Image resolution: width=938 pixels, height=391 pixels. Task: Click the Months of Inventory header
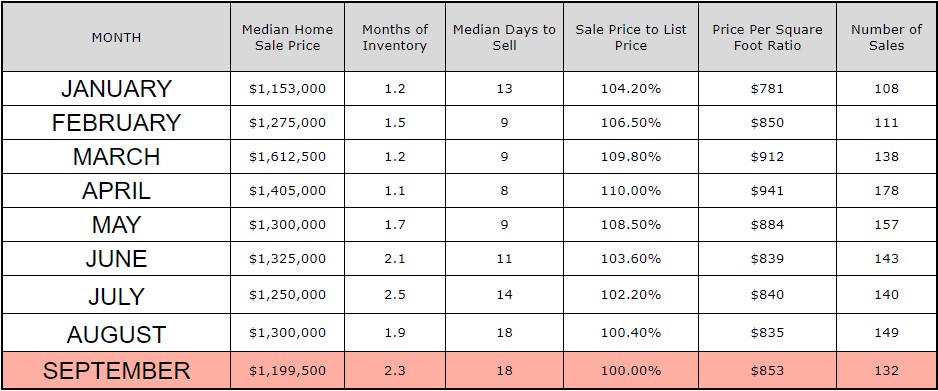click(x=395, y=37)
